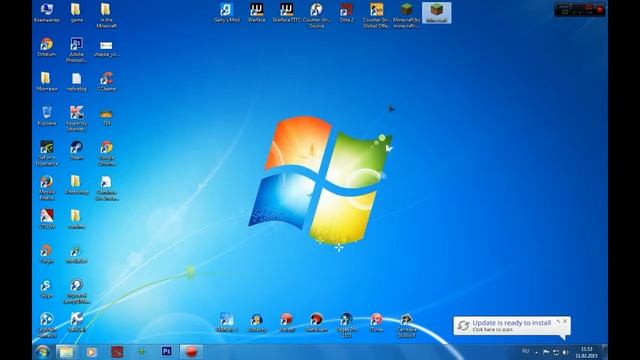
Task: Launch iTunes shortcut on bottom row
Action: click(376, 322)
